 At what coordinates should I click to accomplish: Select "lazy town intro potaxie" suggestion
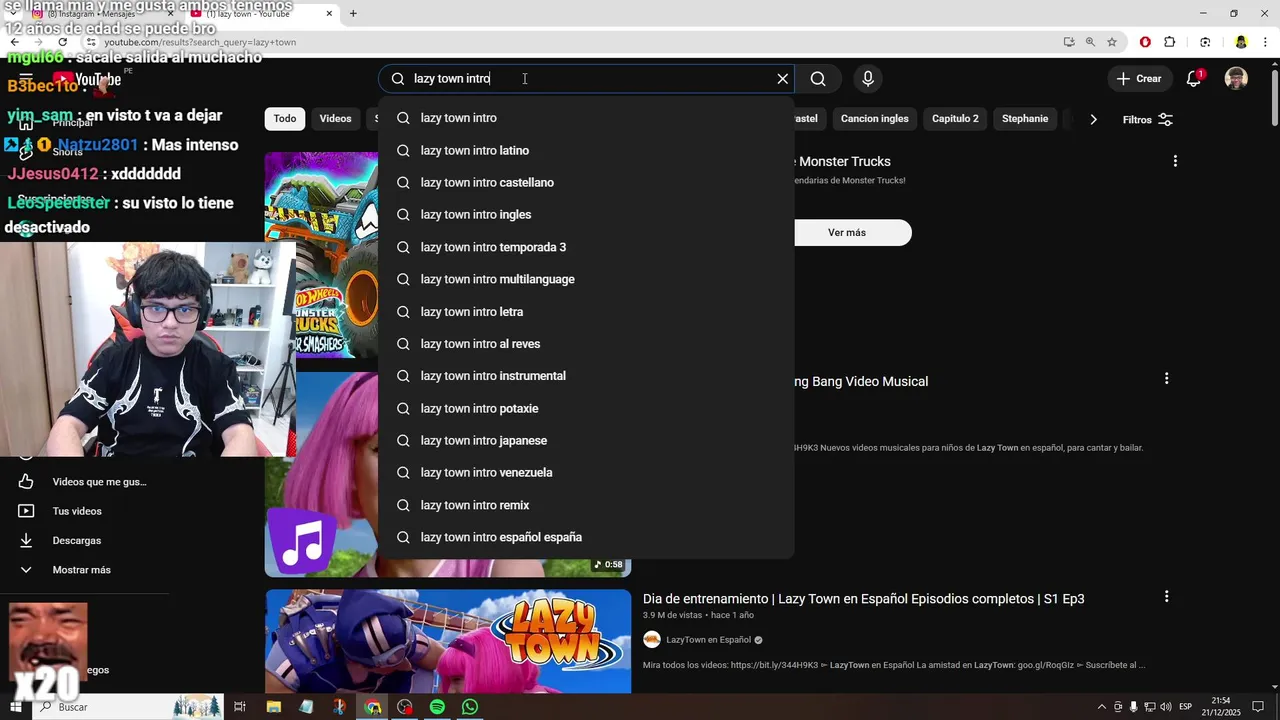[x=586, y=408]
